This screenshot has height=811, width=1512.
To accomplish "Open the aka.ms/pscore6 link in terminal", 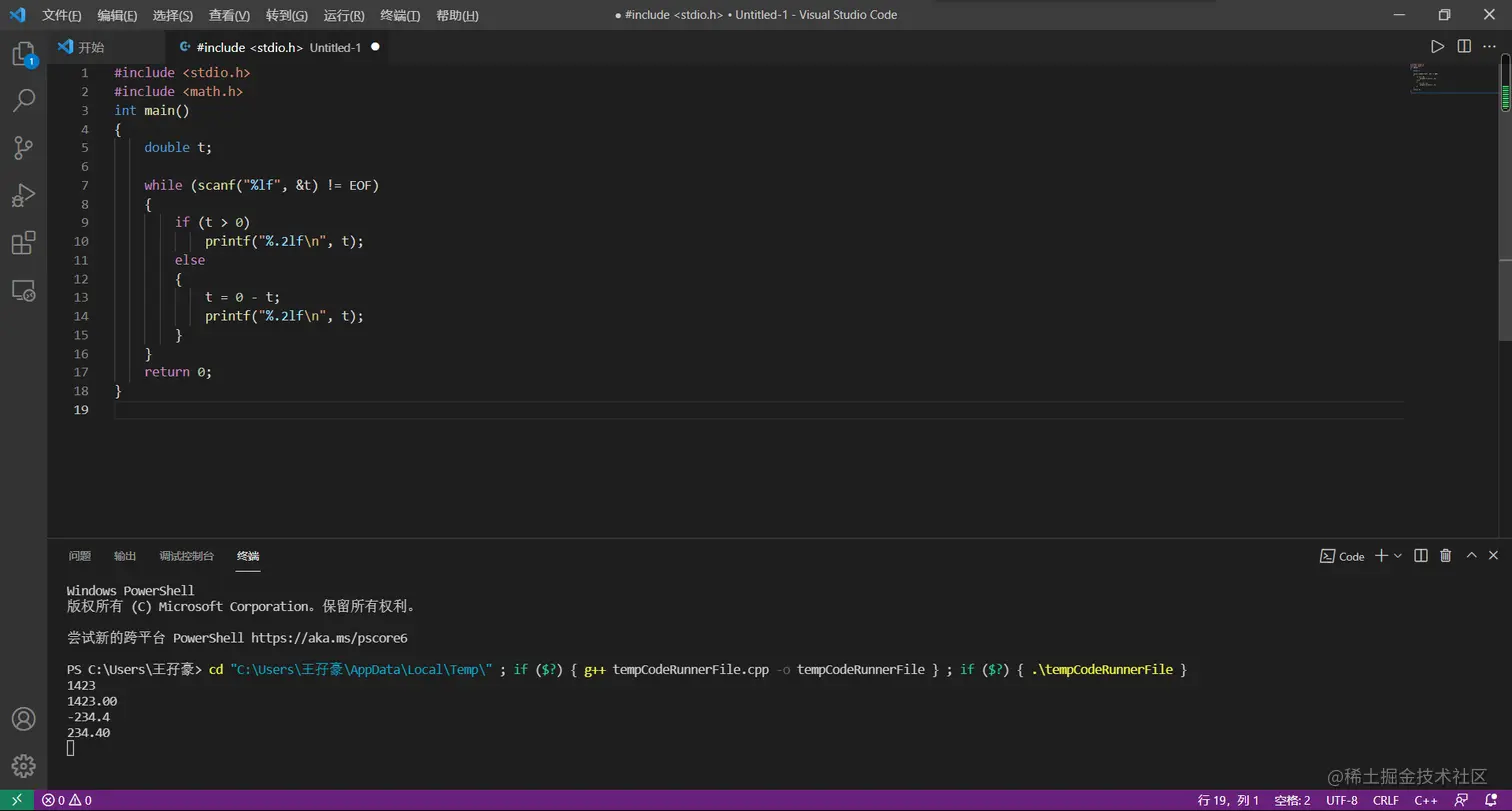I will pyautogui.click(x=329, y=638).
